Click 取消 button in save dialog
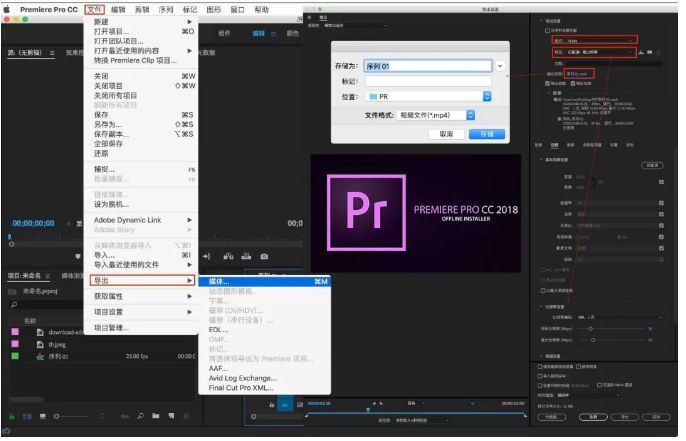686x441 pixels. (446, 134)
